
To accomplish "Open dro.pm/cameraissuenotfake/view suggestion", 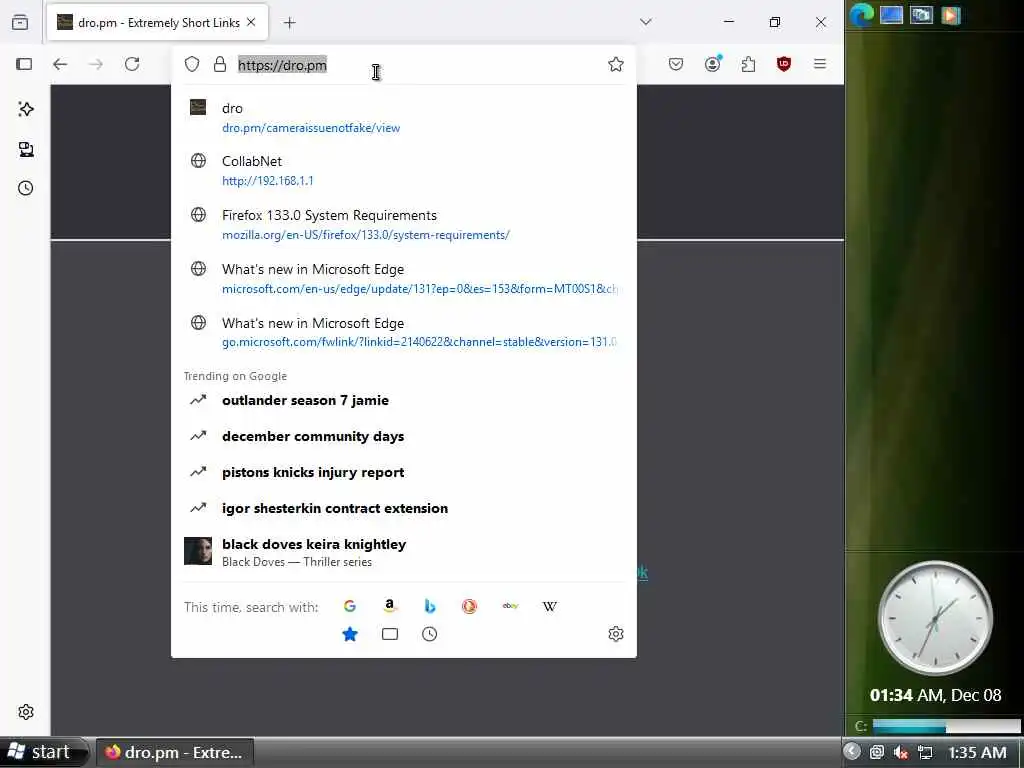I will pyautogui.click(x=403, y=118).
